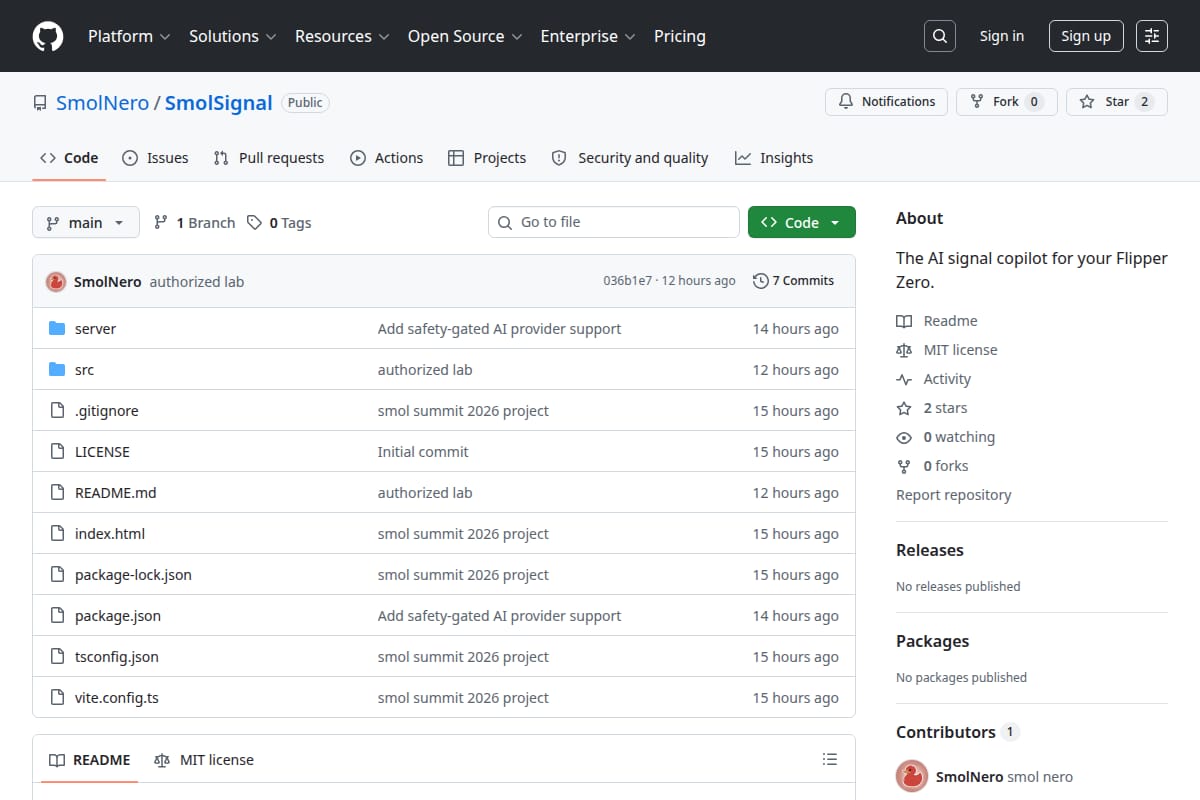Expand the main branch dropdown
Viewport: 1200px width, 800px height.
click(x=85, y=222)
